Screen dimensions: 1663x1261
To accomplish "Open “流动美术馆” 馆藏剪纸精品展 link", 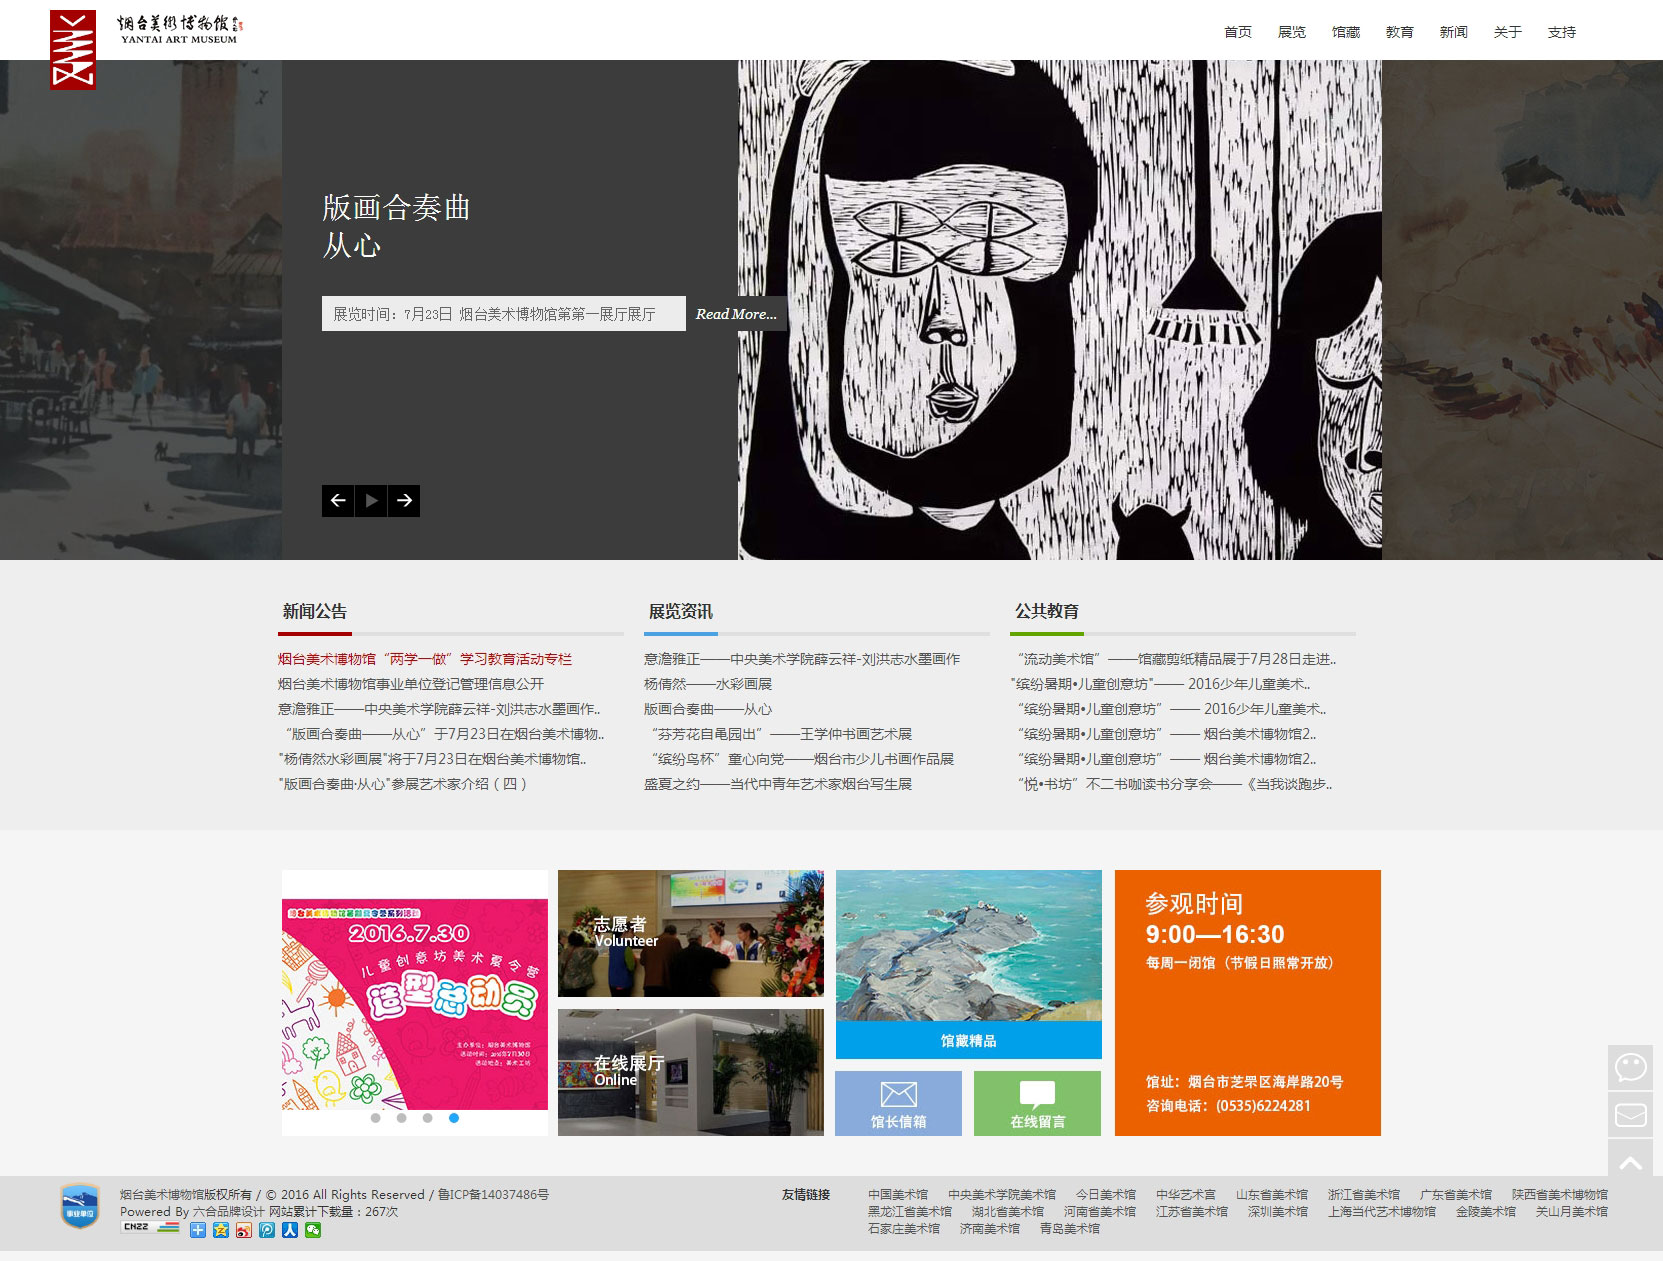I will tap(1174, 659).
